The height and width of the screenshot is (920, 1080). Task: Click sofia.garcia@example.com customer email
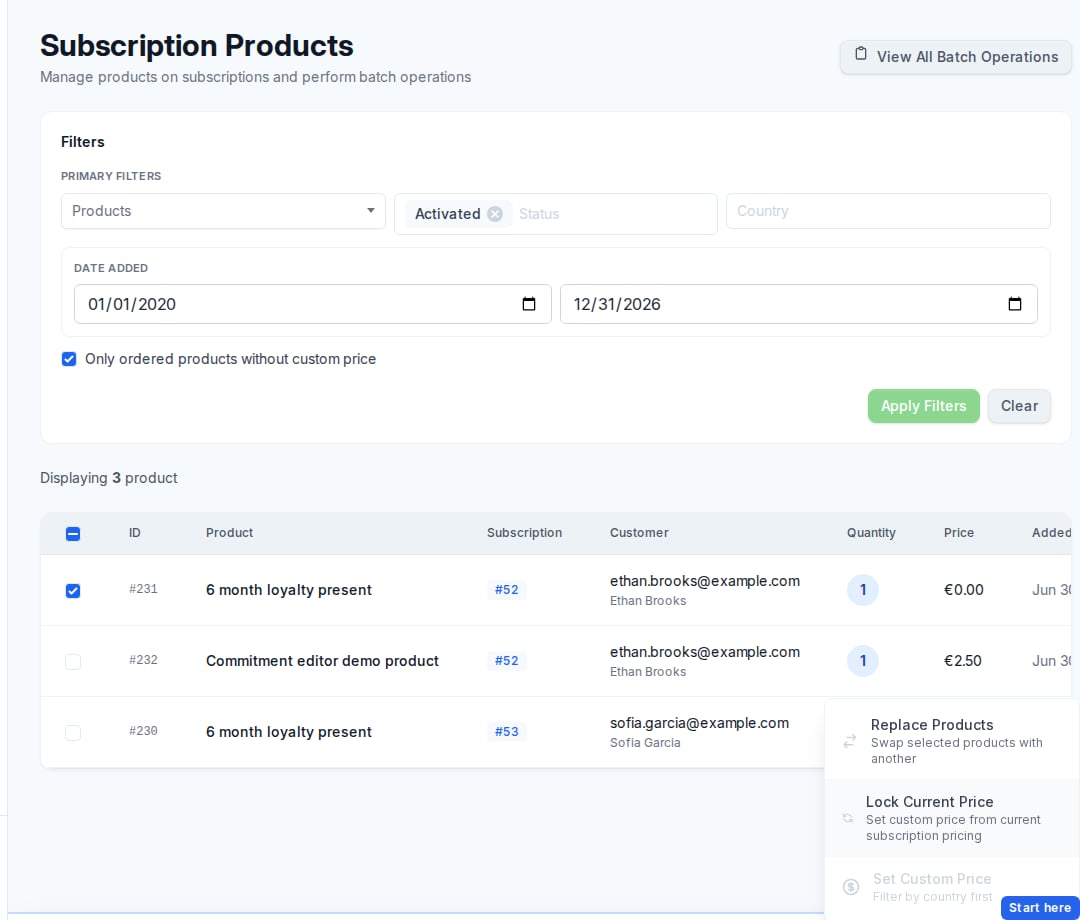699,723
